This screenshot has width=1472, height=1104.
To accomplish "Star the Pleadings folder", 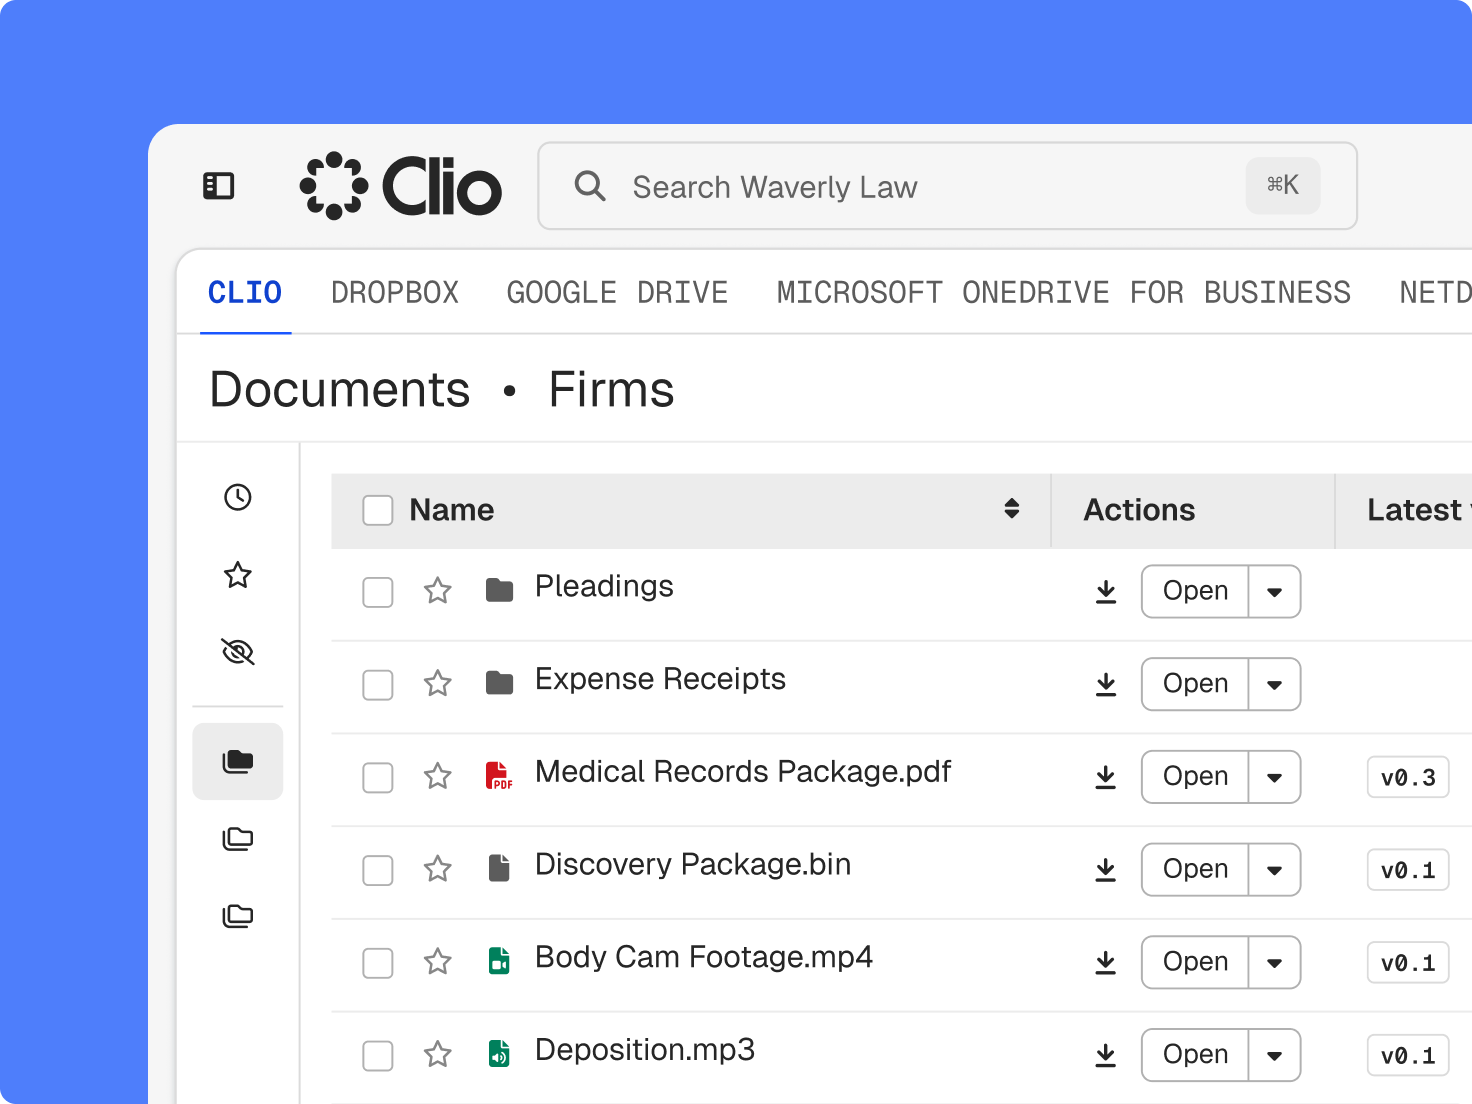I will (438, 591).
